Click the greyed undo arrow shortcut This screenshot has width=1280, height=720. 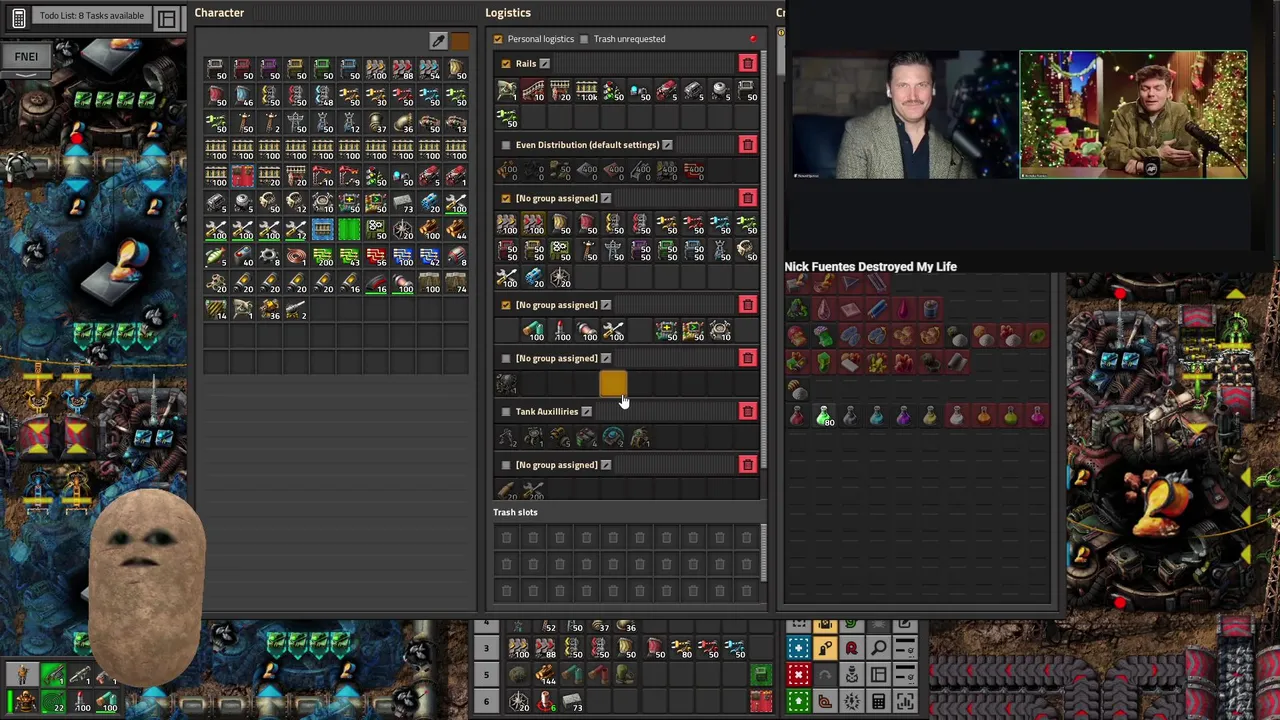(825, 675)
